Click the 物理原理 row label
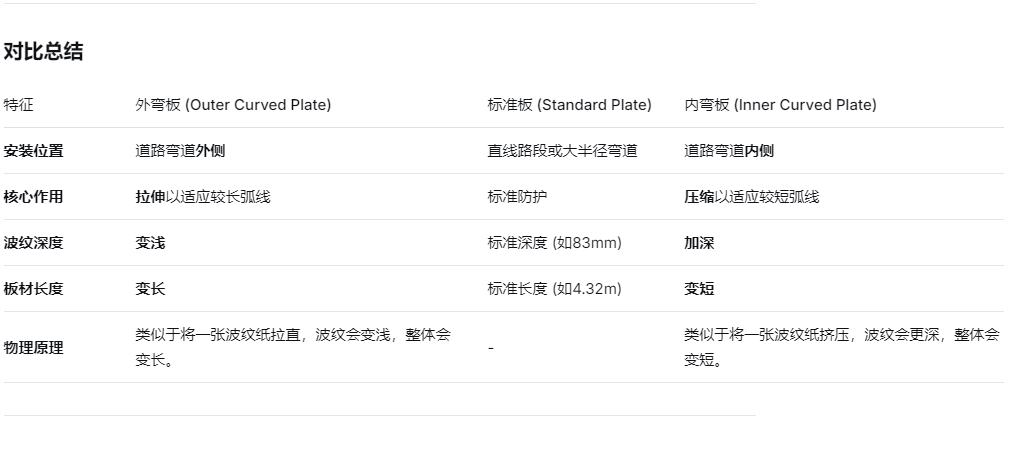This screenshot has width=1016, height=451. pos(33,347)
